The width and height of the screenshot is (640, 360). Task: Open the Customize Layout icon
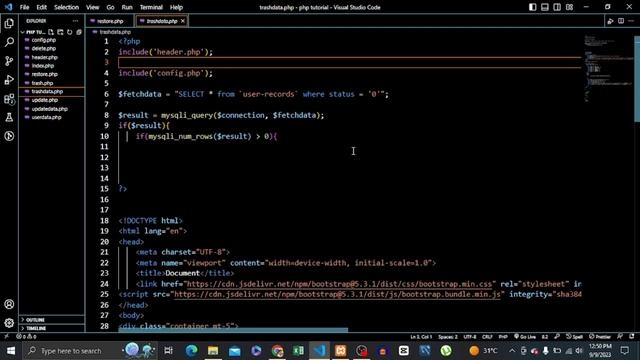tap(569, 7)
